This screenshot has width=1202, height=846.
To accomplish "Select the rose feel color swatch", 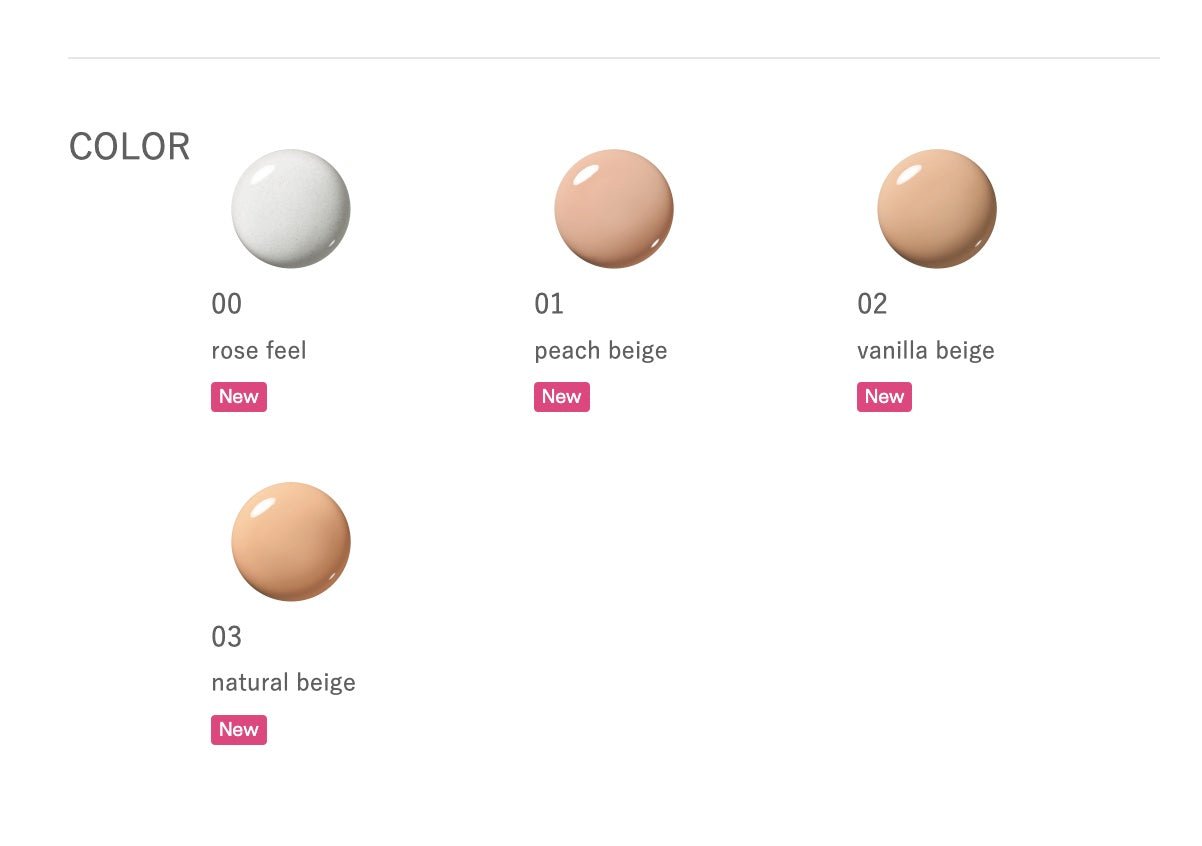I will click(x=291, y=209).
